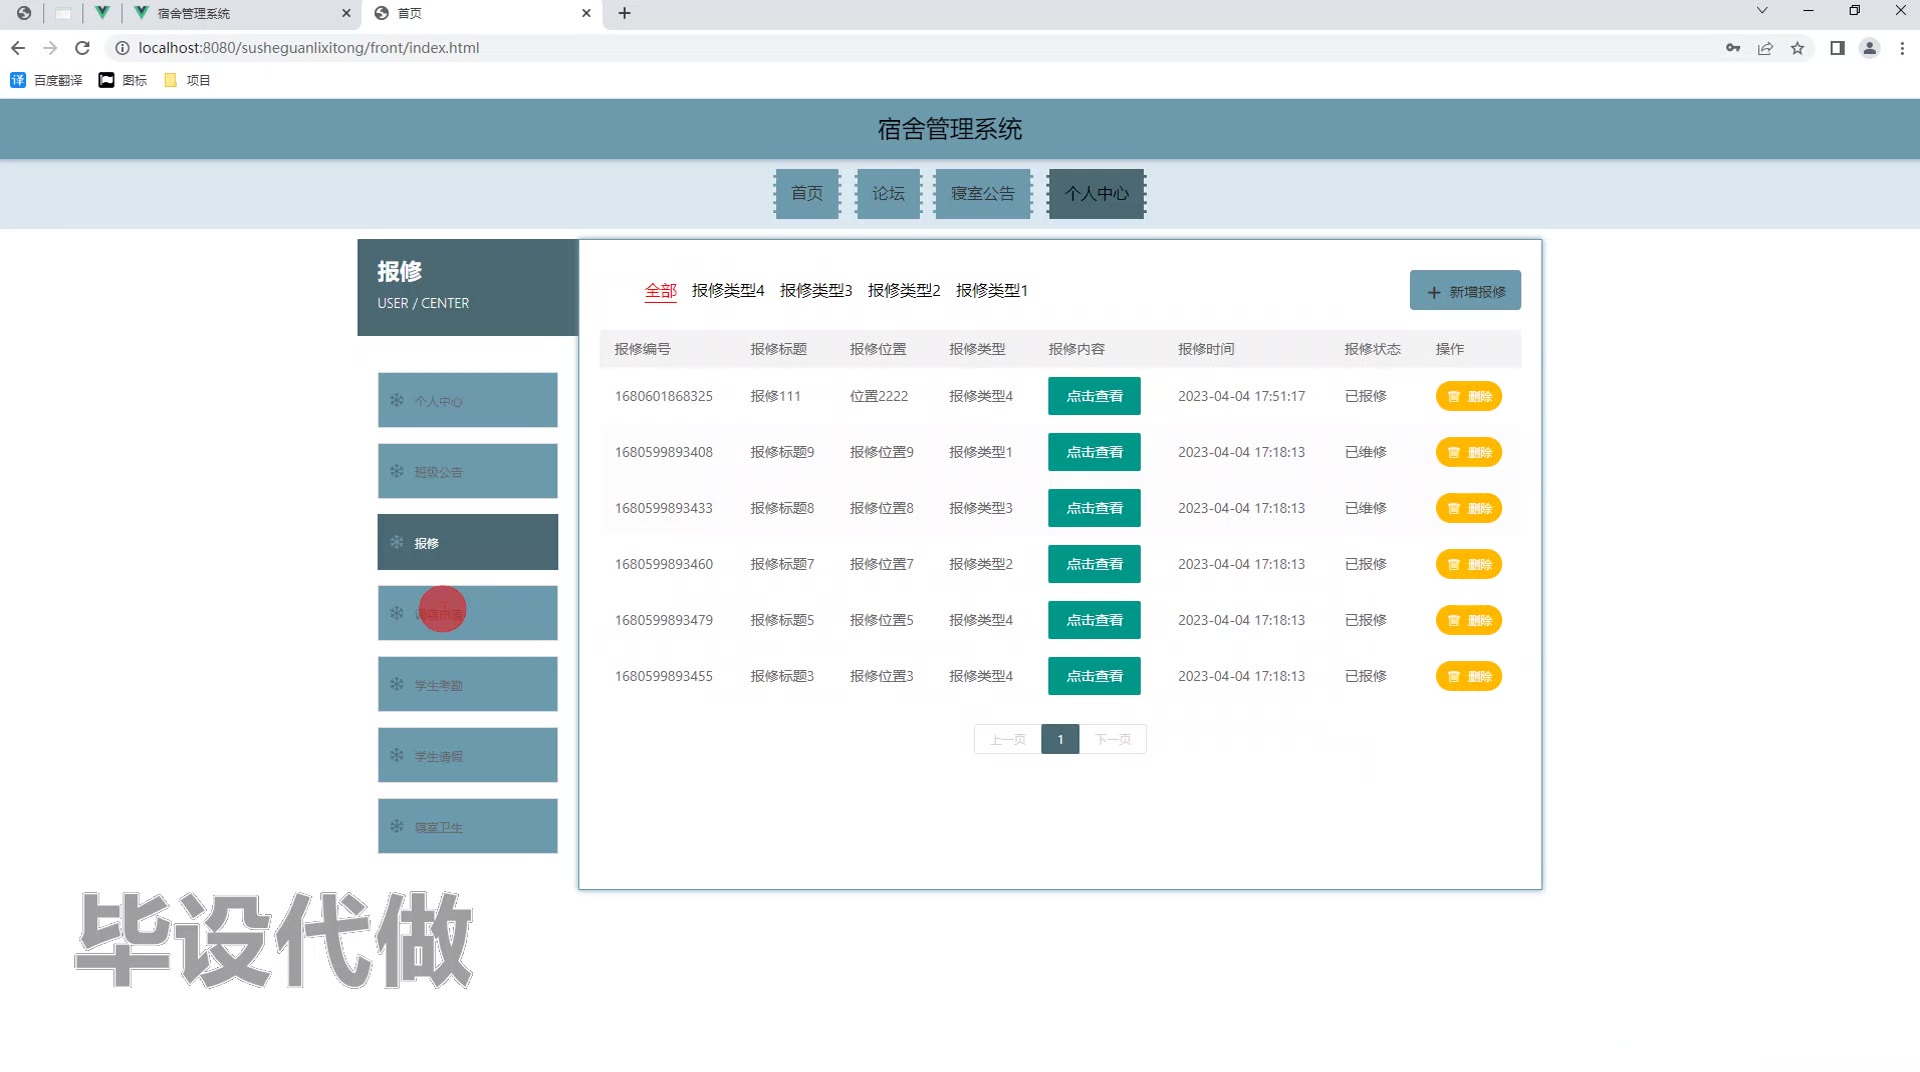Delete the 报修标题9 repair record
The height and width of the screenshot is (1072, 1920).
[x=1469, y=452]
